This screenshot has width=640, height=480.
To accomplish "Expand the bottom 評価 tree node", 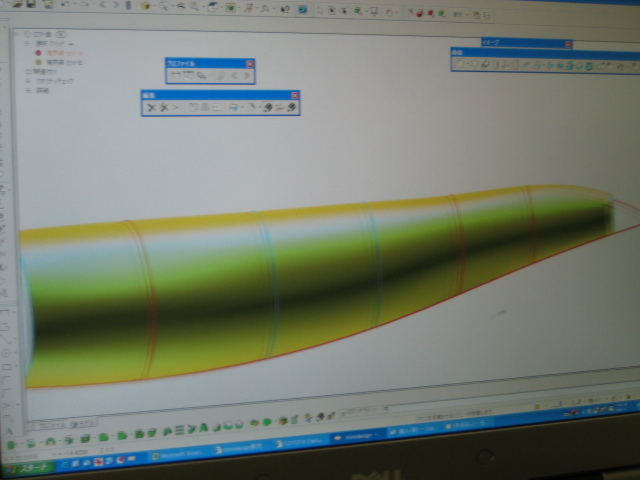I will (x=28, y=91).
